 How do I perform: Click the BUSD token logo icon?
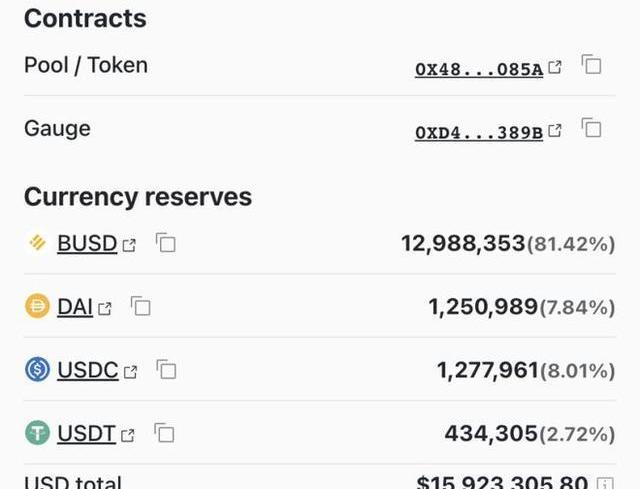(37, 243)
